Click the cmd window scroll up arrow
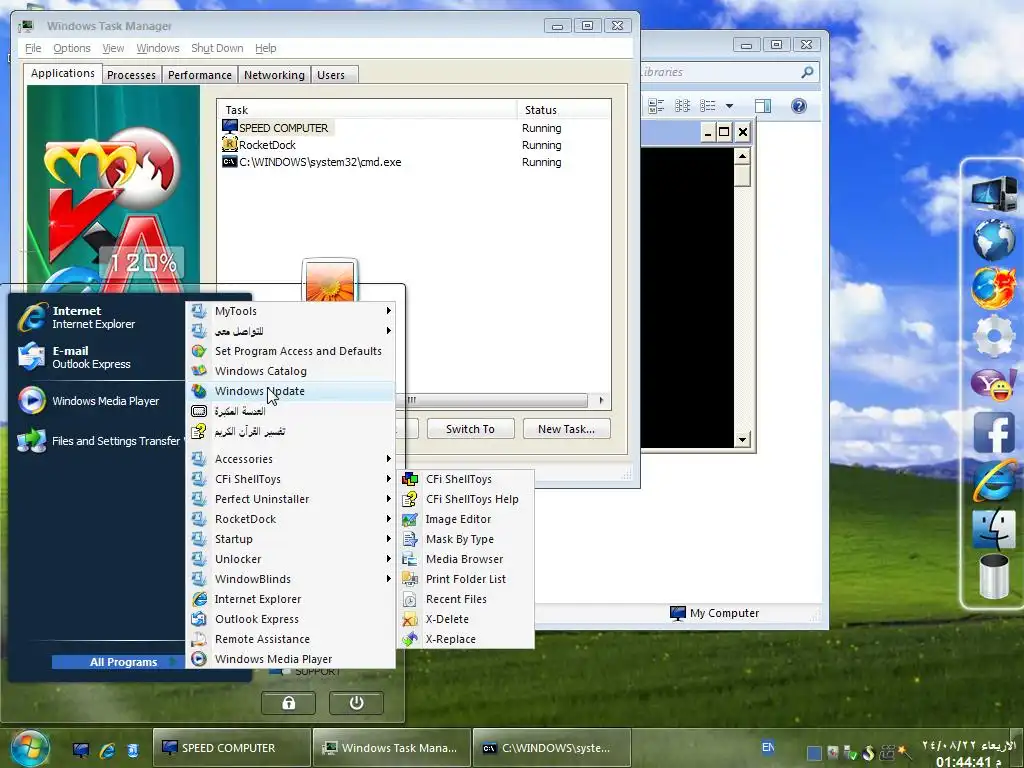 pyautogui.click(x=742, y=156)
